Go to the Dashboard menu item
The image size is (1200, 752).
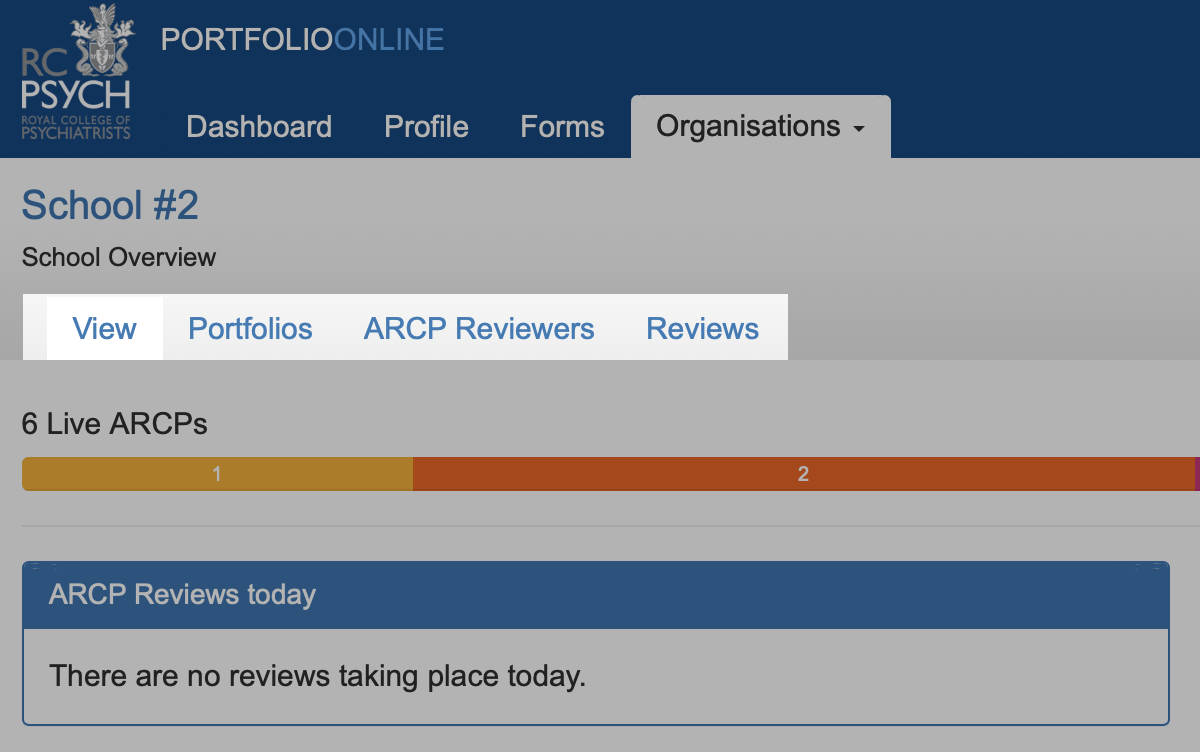pyautogui.click(x=259, y=127)
